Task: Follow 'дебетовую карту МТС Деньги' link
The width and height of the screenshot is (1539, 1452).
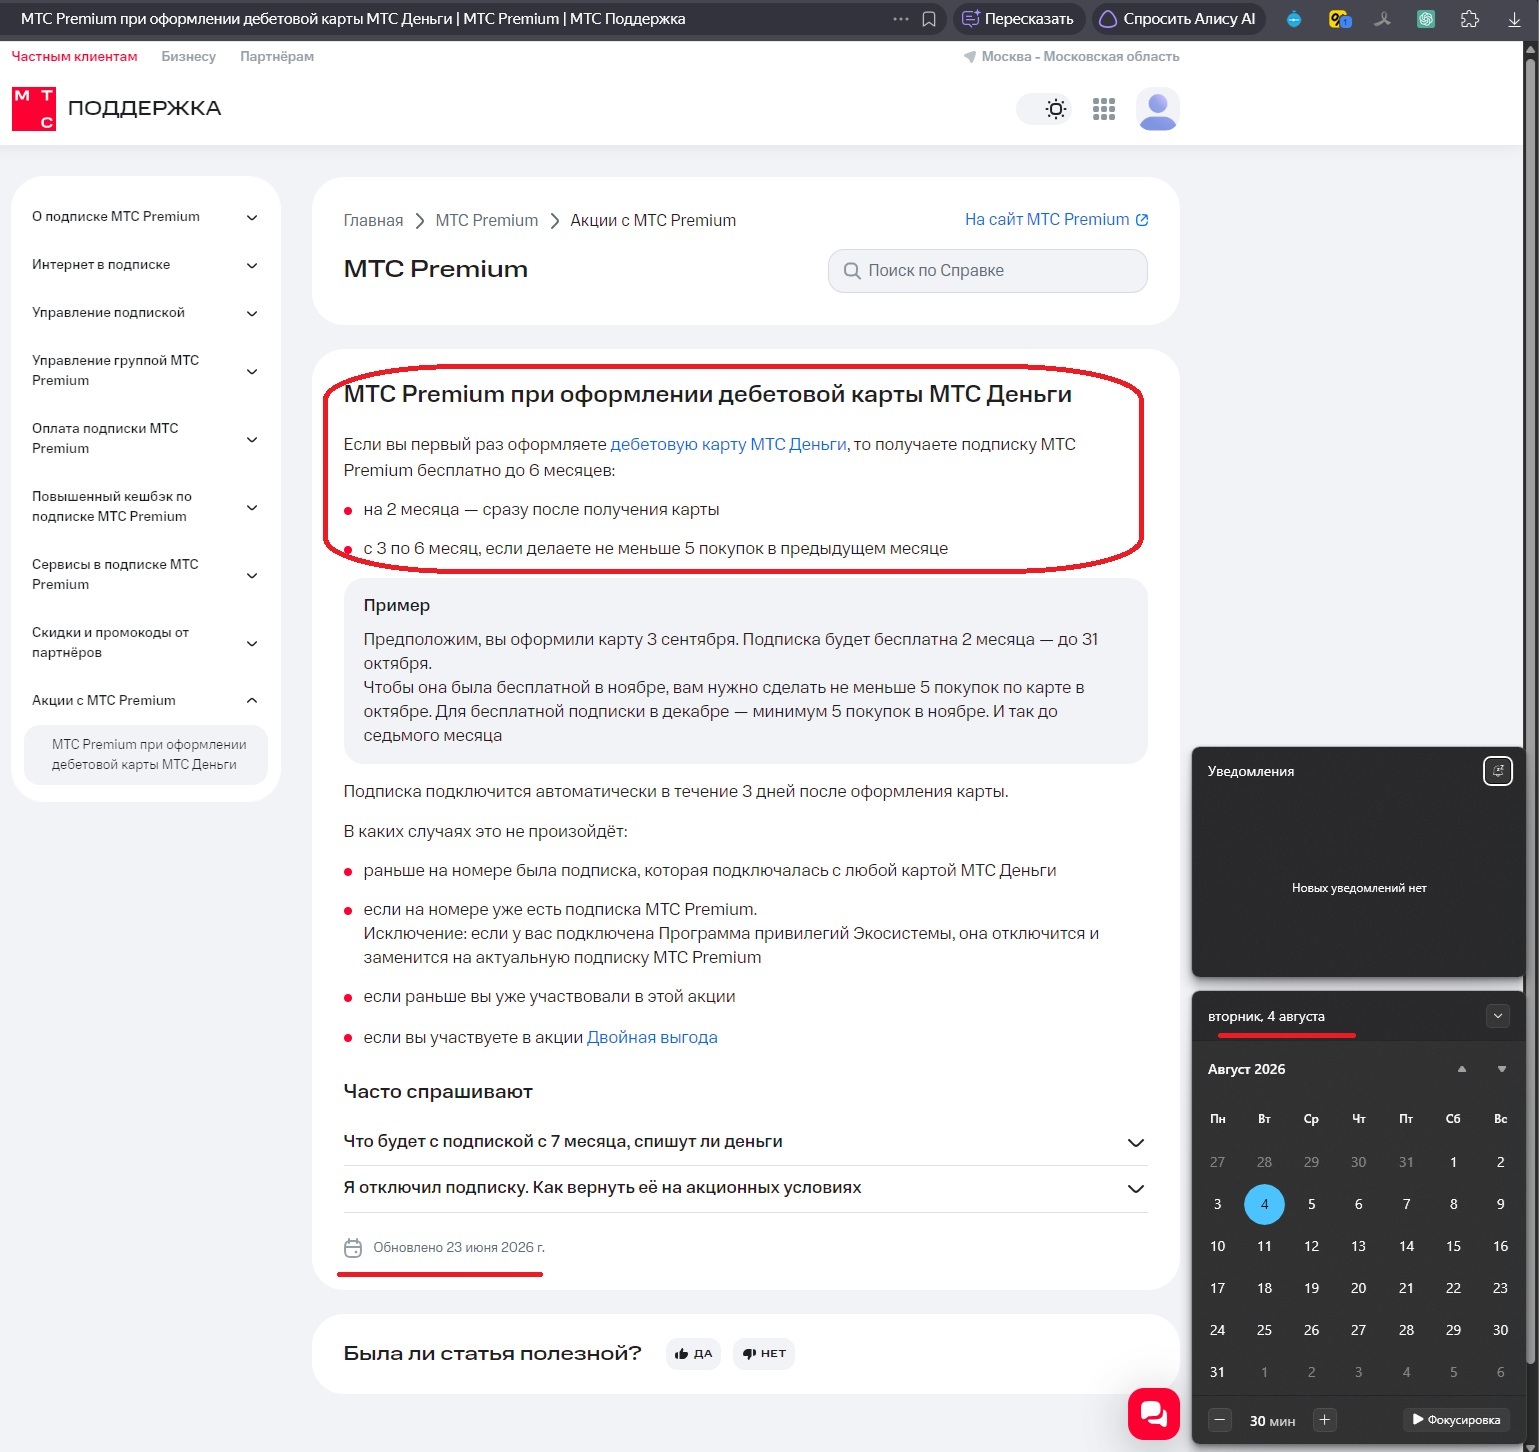Action: [x=728, y=445]
